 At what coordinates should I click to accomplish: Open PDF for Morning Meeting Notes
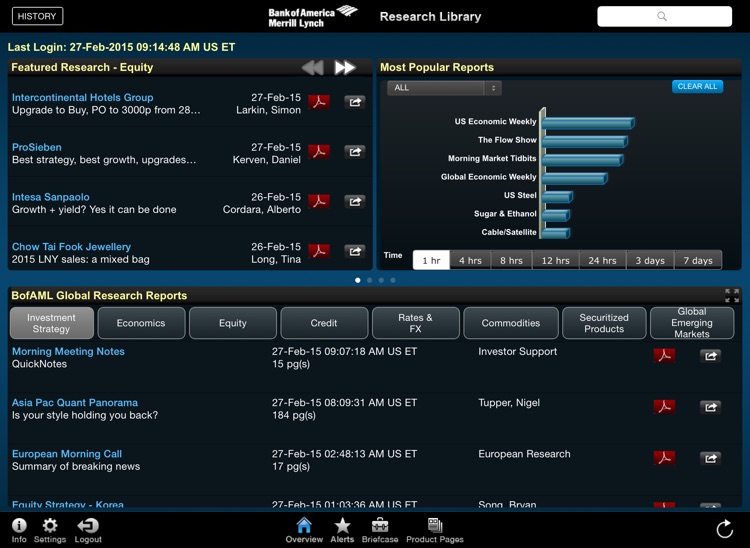click(x=664, y=356)
